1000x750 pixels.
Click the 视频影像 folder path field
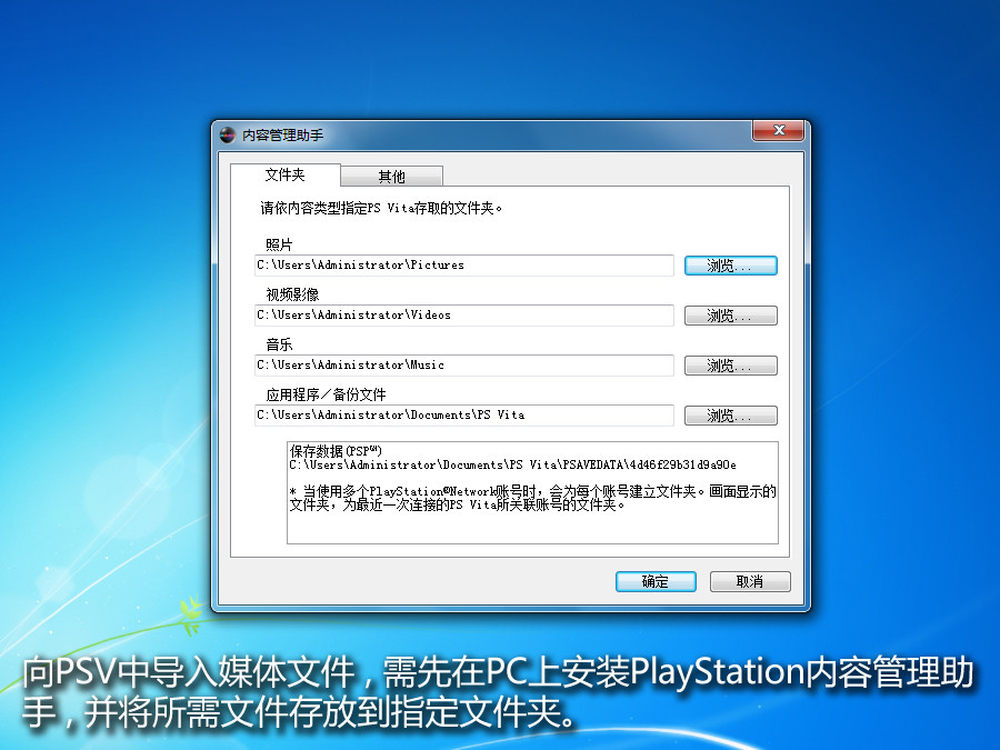[x=464, y=315]
